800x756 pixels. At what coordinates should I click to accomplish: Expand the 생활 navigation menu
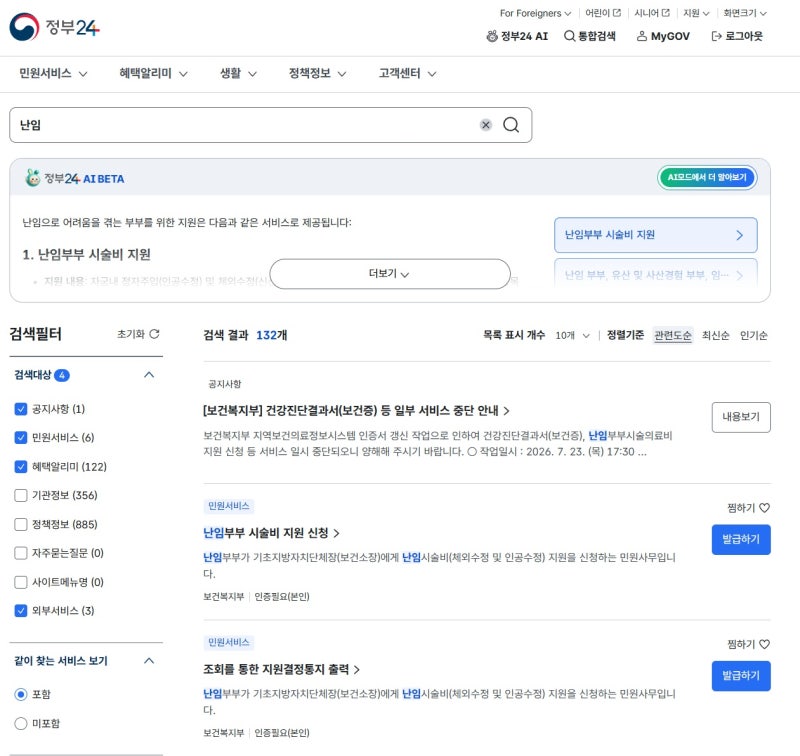click(238, 73)
